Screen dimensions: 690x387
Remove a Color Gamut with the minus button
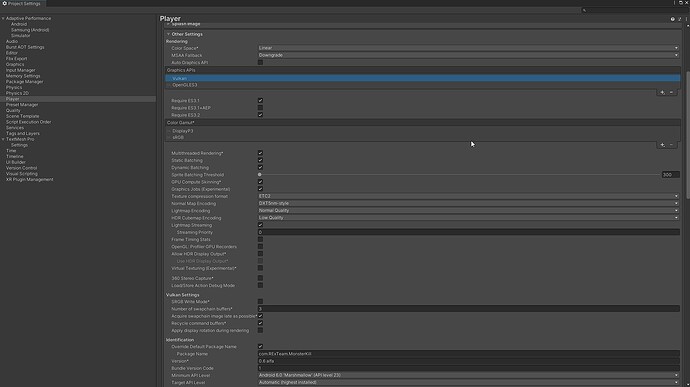point(672,145)
